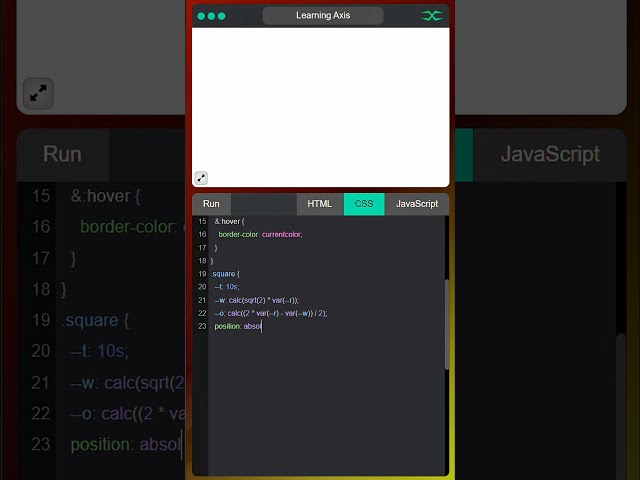Click the --o: calc line 22 code
Screen dimensions: 640x480
tap(271, 313)
